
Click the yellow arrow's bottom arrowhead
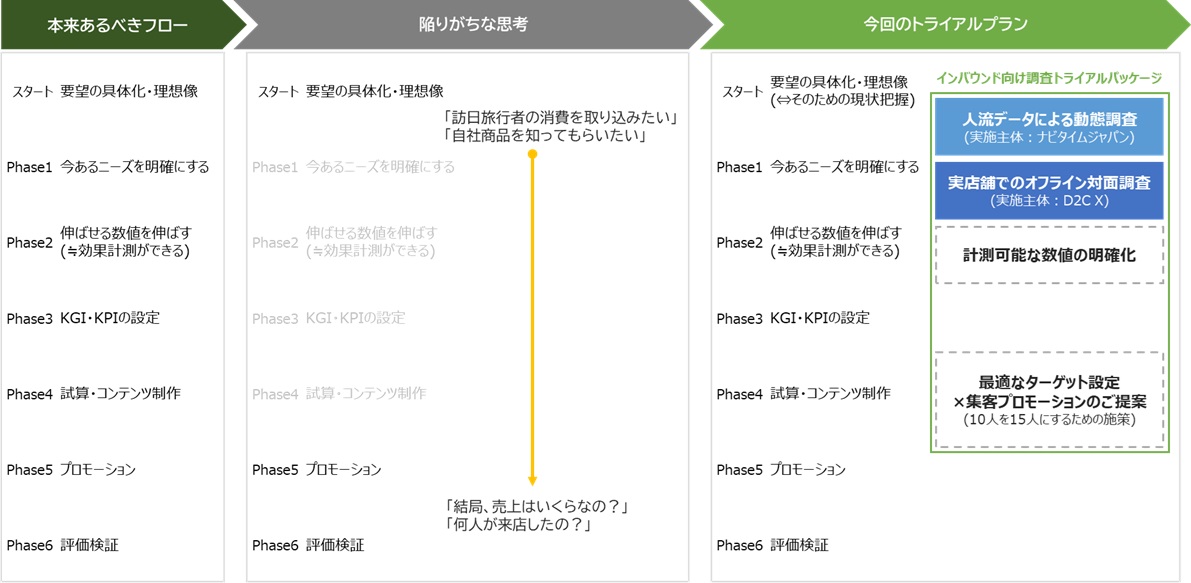[532, 480]
